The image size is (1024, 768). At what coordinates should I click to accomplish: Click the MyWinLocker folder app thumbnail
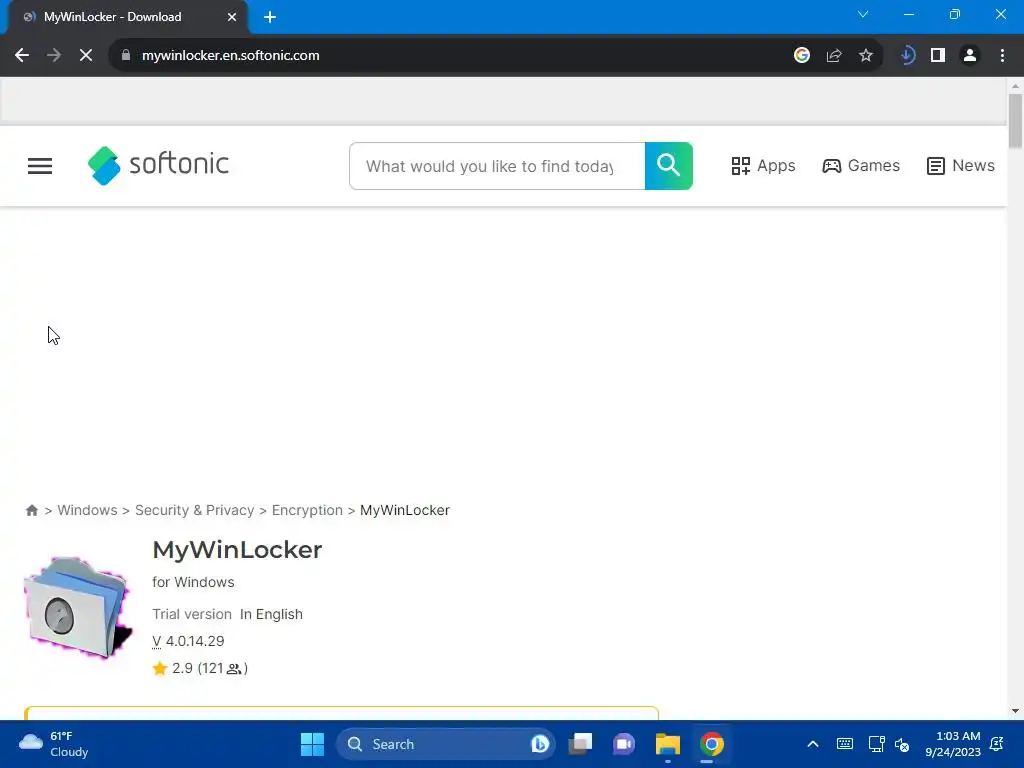[78, 607]
